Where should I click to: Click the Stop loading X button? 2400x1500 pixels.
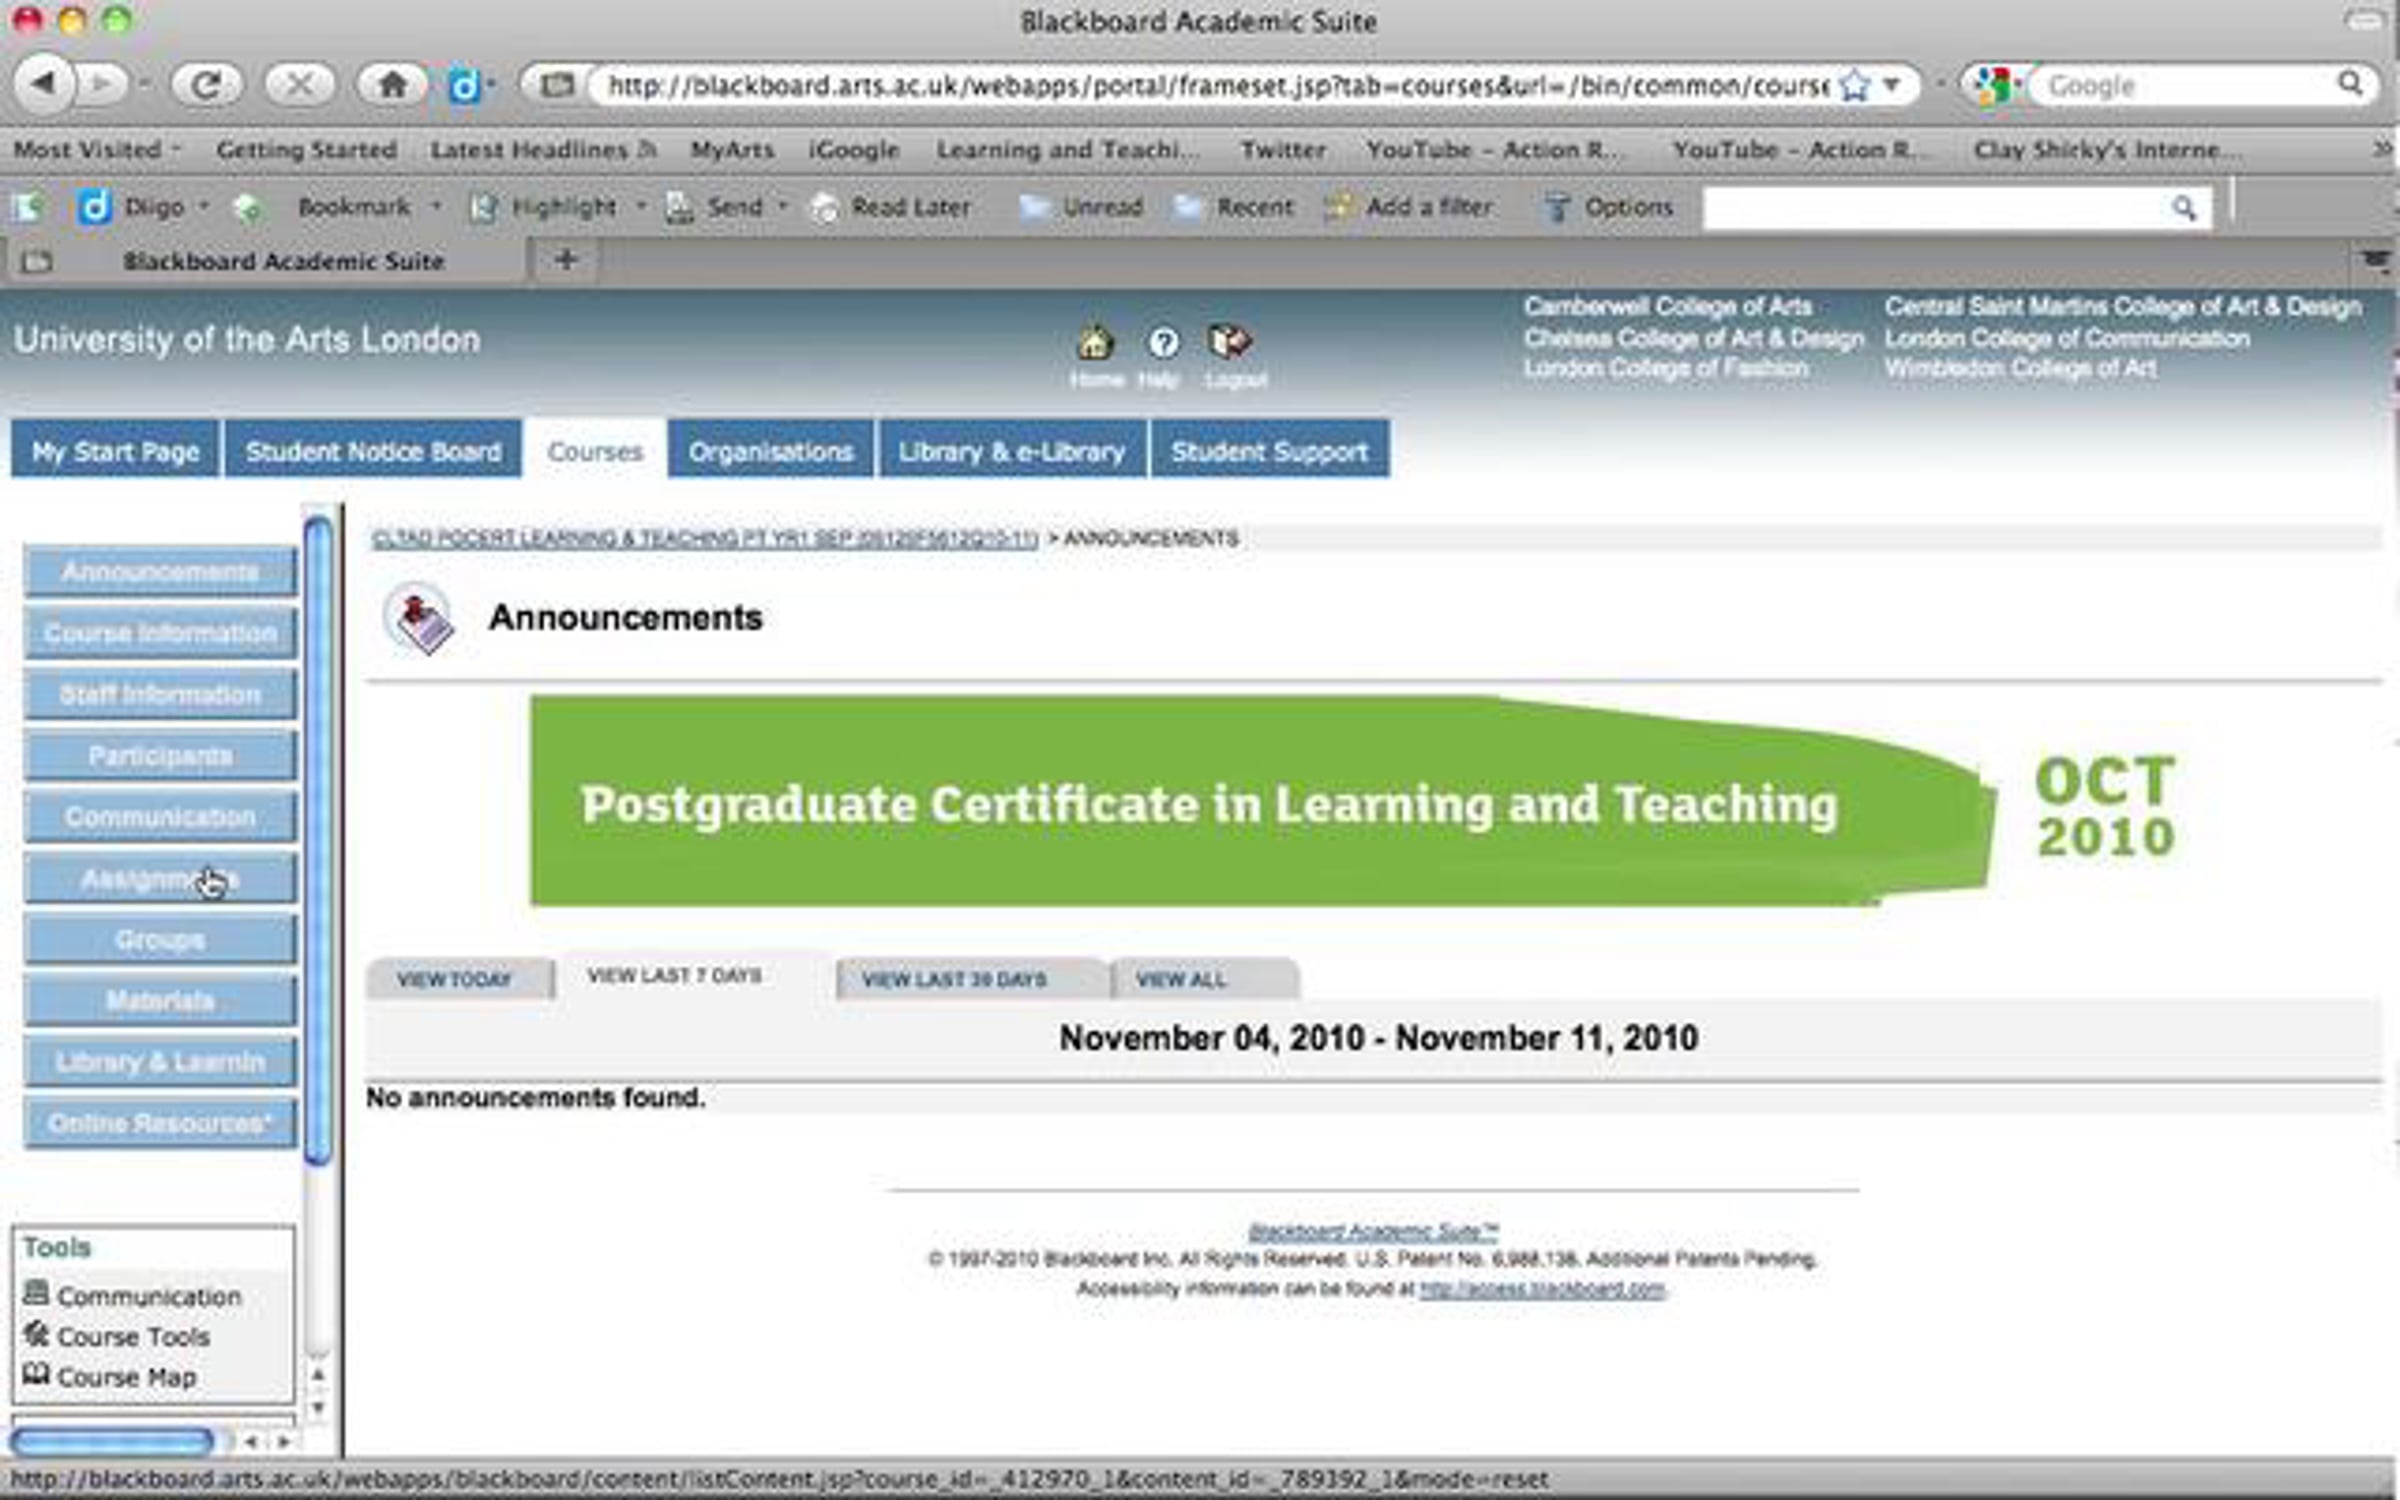click(x=299, y=85)
